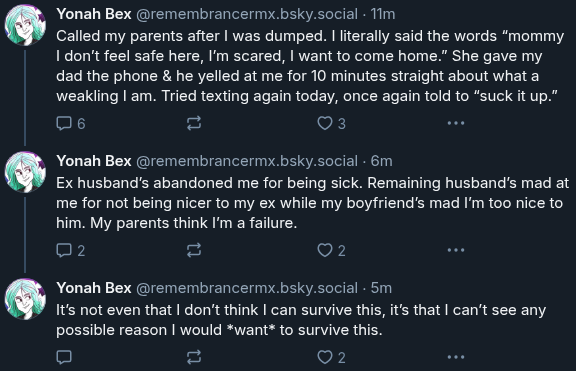This screenshot has height=371, width=576.
Task: Open Yonah Bex display name on first post
Action: [x=94, y=14]
